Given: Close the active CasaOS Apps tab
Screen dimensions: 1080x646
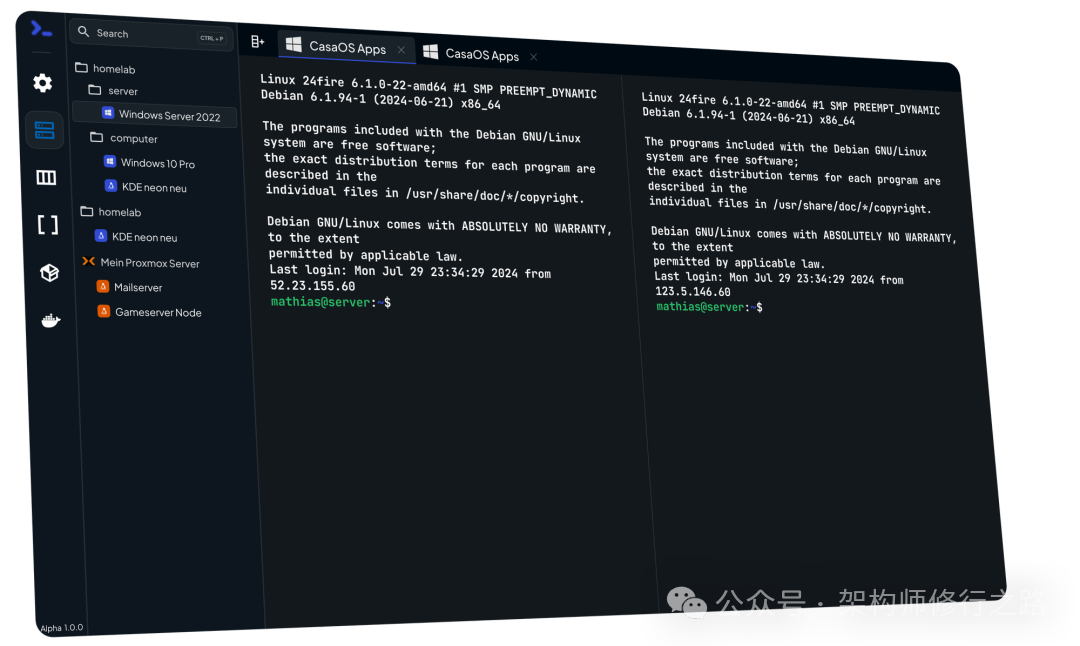Looking at the screenshot, I should tap(401, 50).
